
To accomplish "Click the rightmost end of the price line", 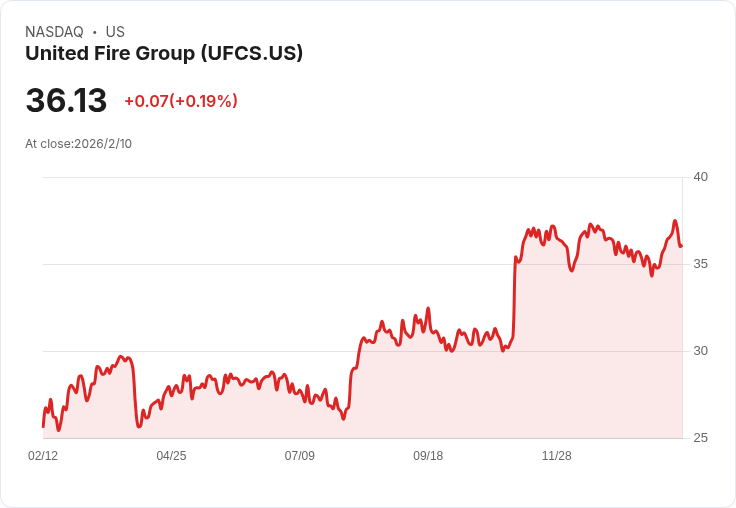I will point(681,246).
